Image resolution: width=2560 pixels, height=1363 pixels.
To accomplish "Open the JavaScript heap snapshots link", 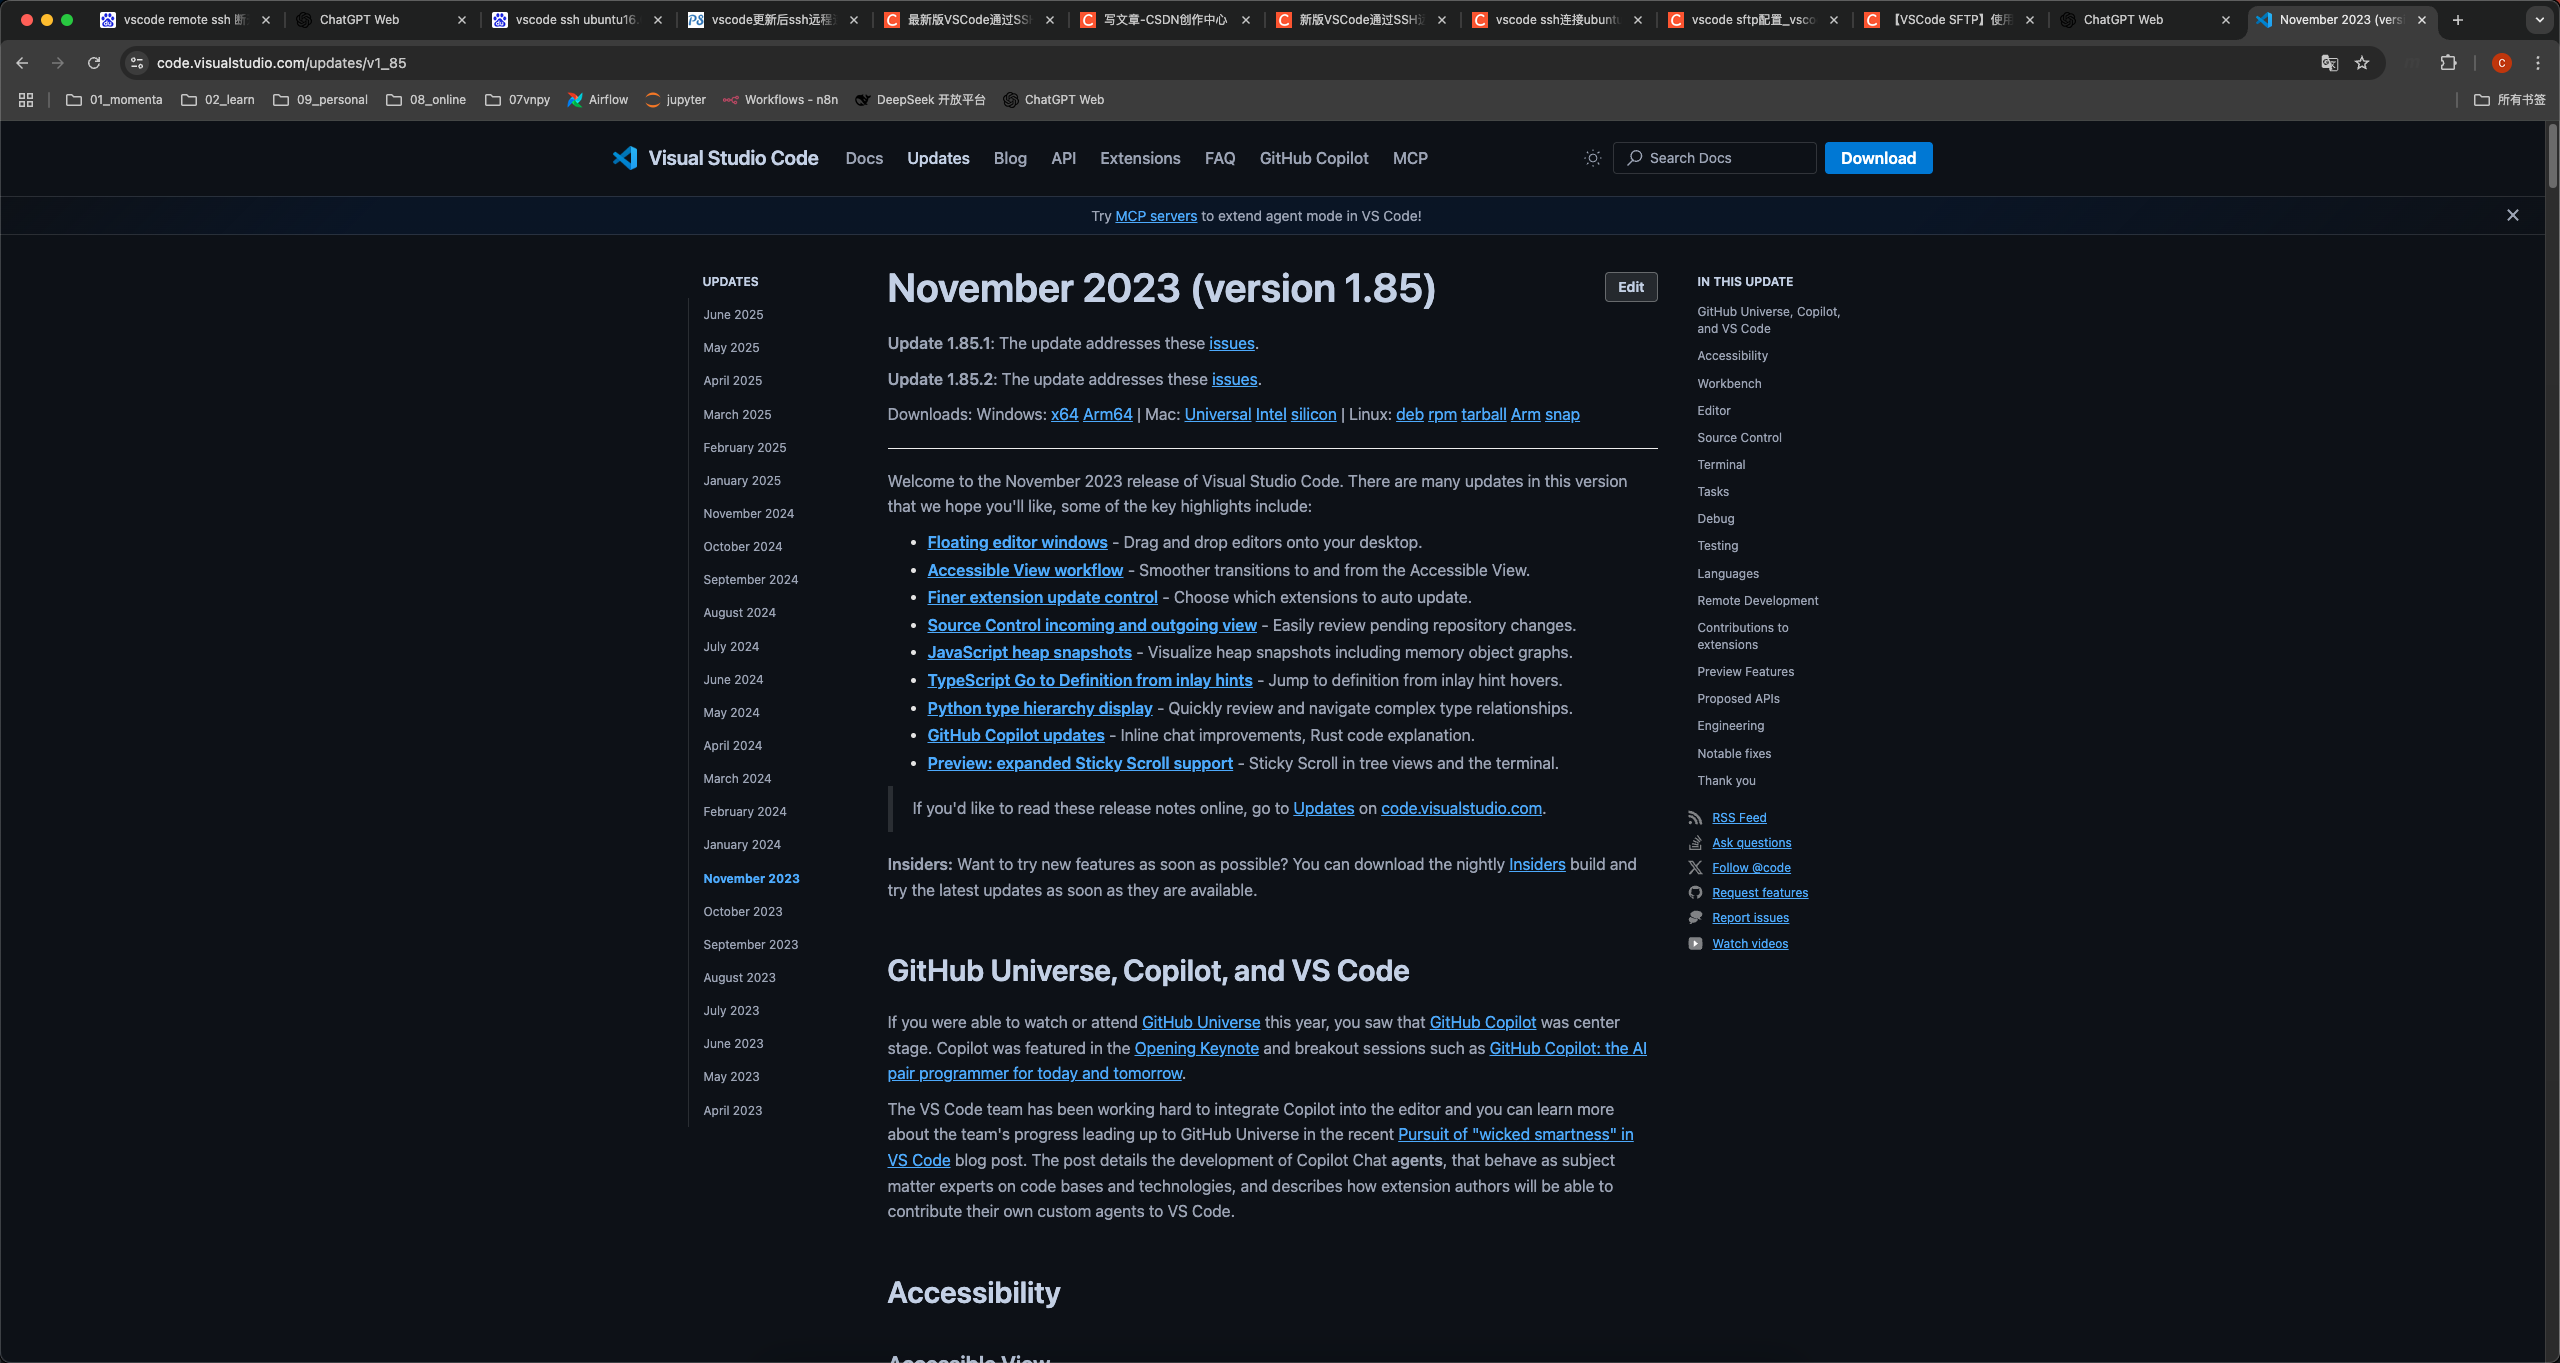I will tap(1029, 652).
